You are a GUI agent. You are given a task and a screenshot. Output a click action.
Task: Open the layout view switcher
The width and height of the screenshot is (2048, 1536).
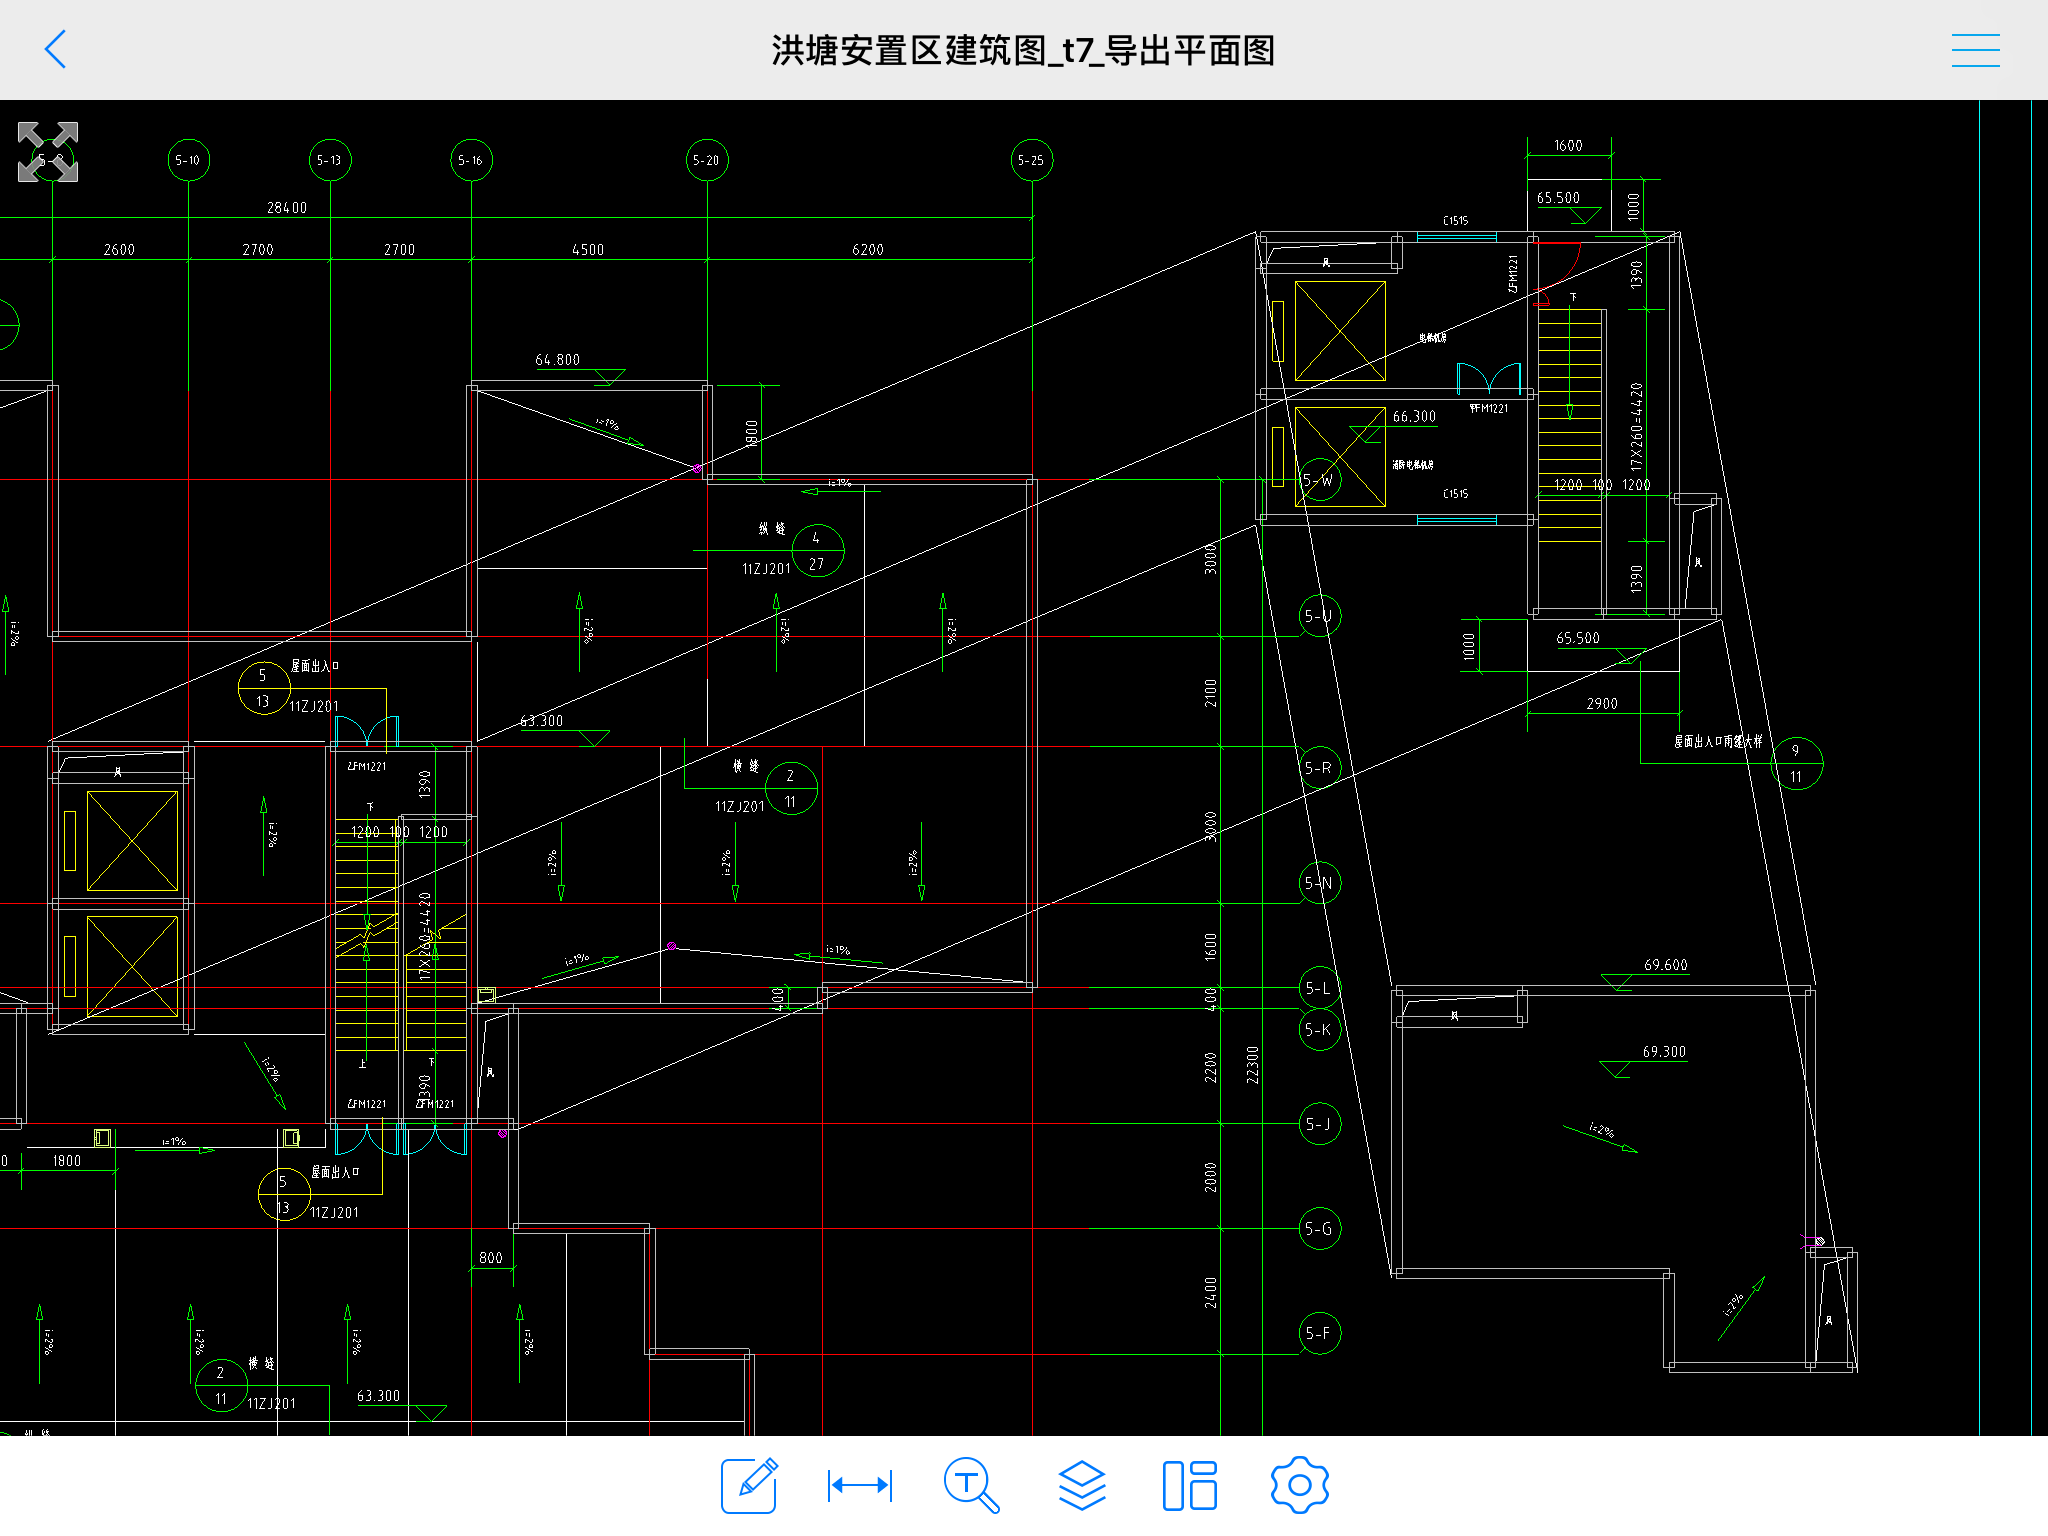[1190, 1485]
